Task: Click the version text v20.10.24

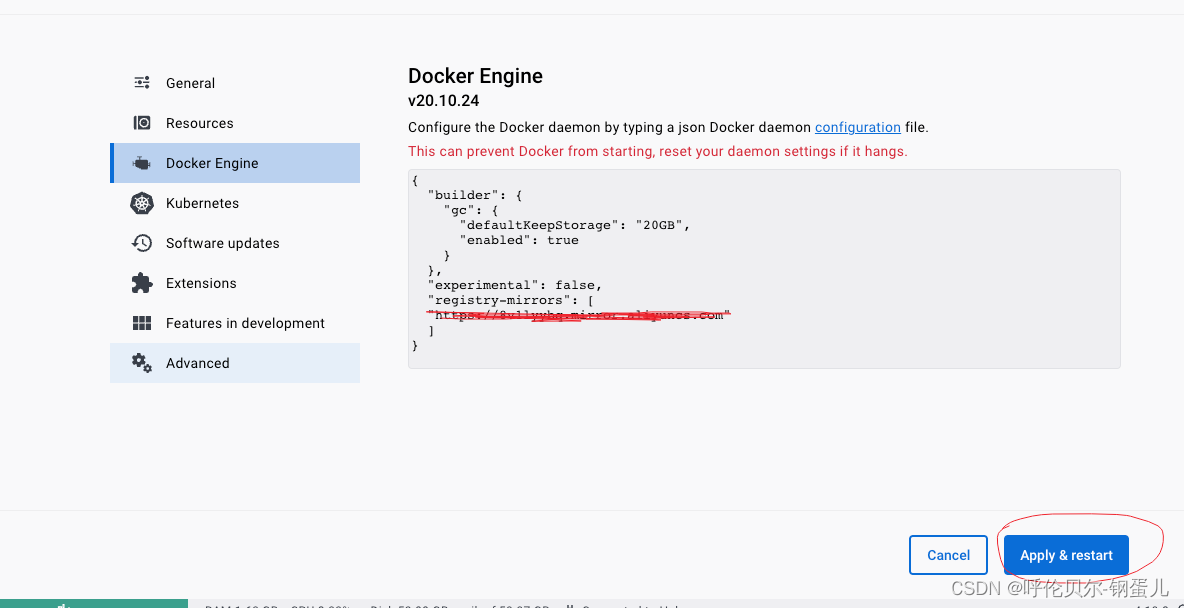Action: [x=443, y=100]
